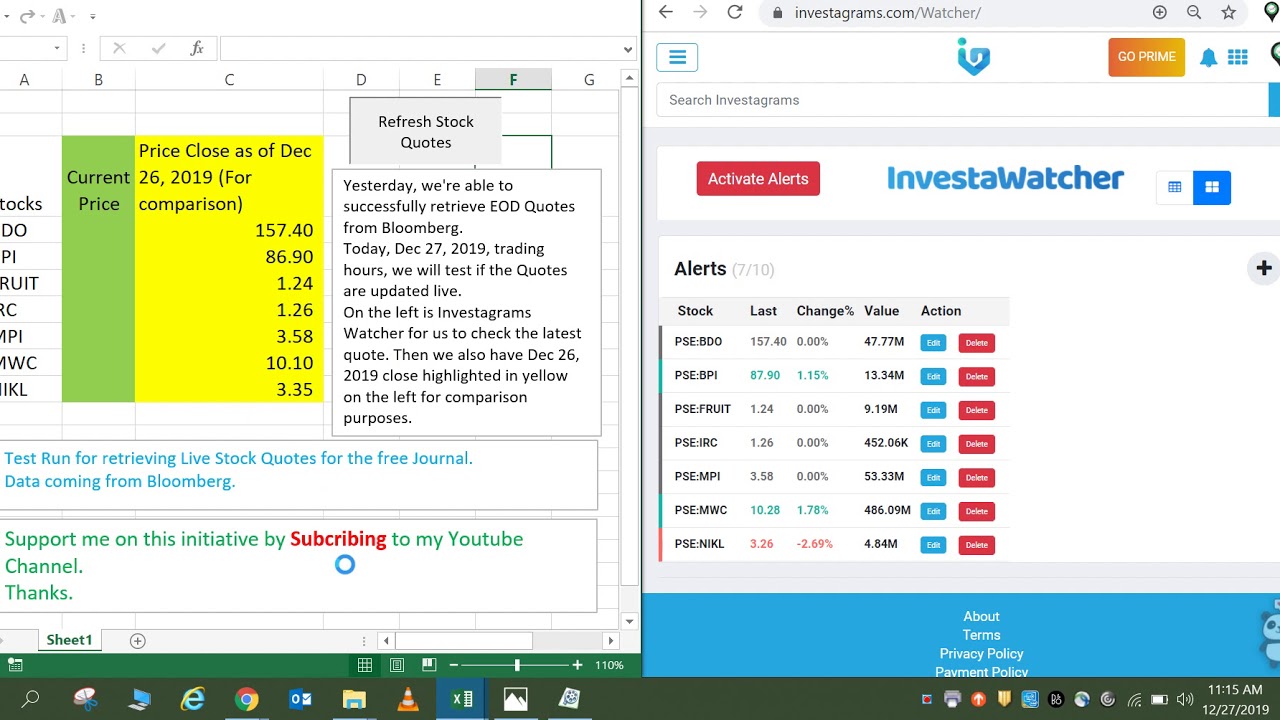Expand the Name Box dropdown arrow
The height and width of the screenshot is (720, 1280).
57,48
